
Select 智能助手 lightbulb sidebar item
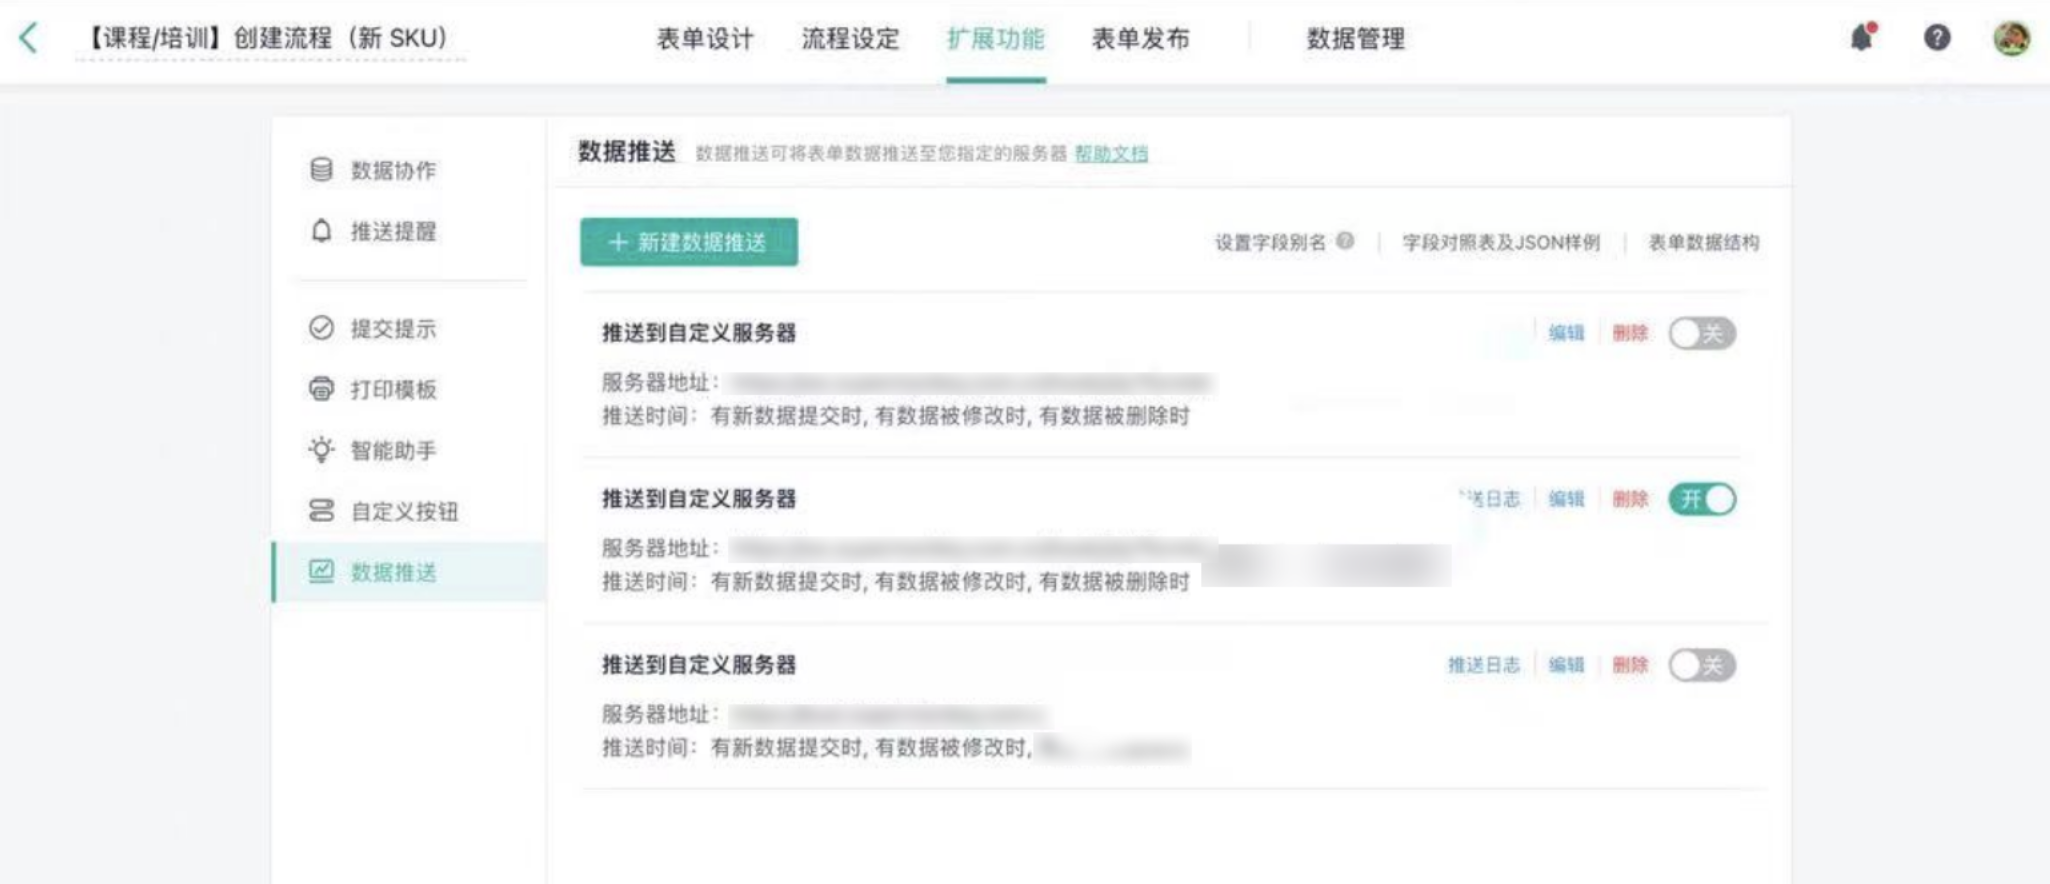coord(391,450)
